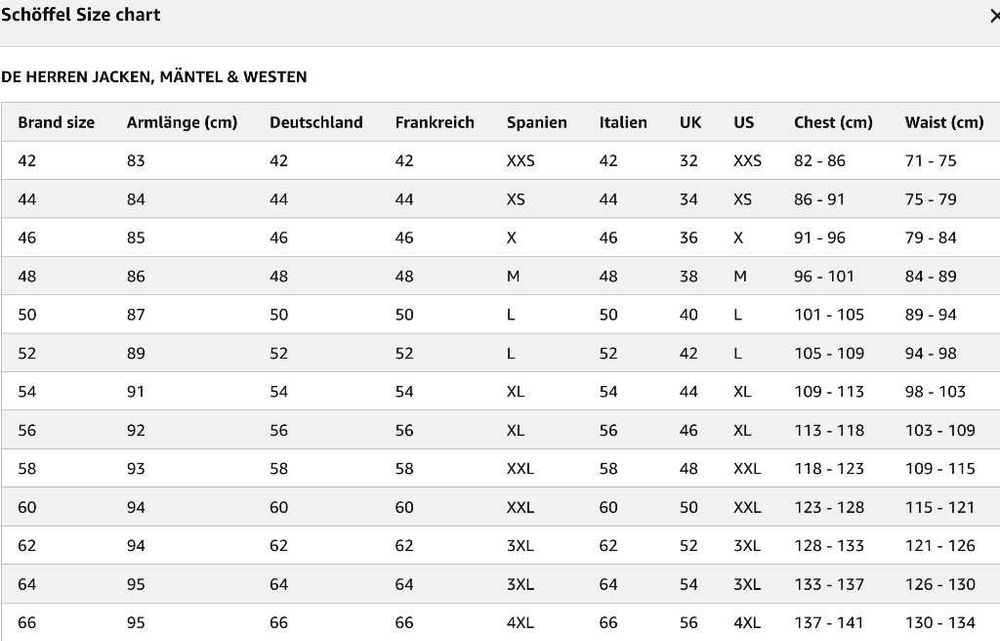Click the Chest (cm) column header

click(833, 122)
